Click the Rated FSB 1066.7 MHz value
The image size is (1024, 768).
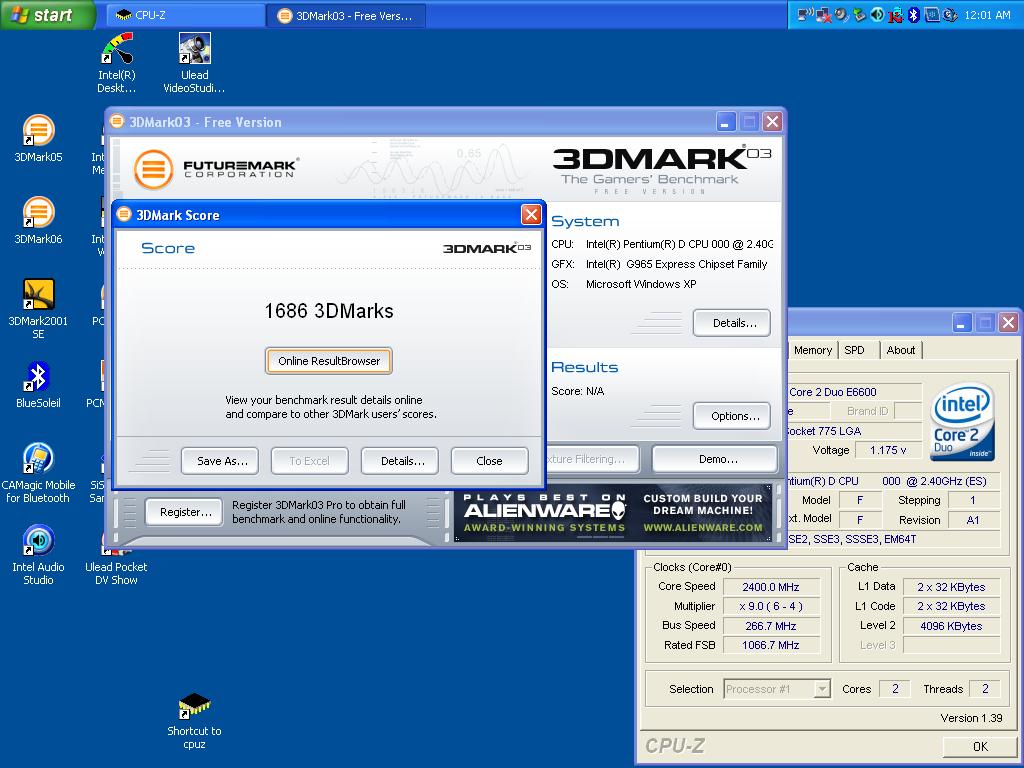771,645
